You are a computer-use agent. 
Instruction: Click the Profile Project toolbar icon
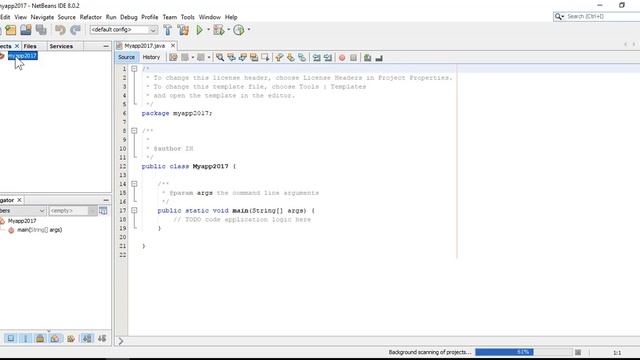239,30
